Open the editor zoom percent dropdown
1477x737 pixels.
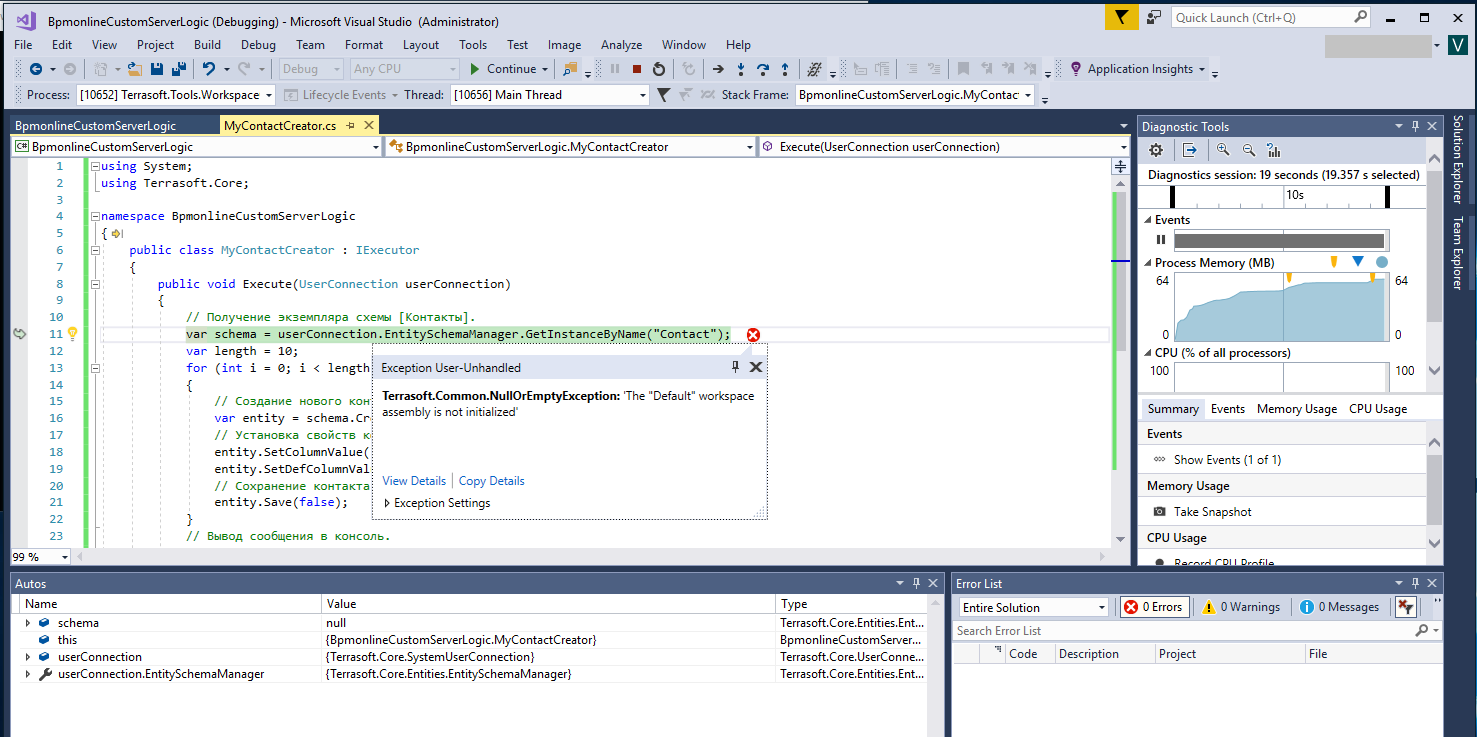point(65,557)
